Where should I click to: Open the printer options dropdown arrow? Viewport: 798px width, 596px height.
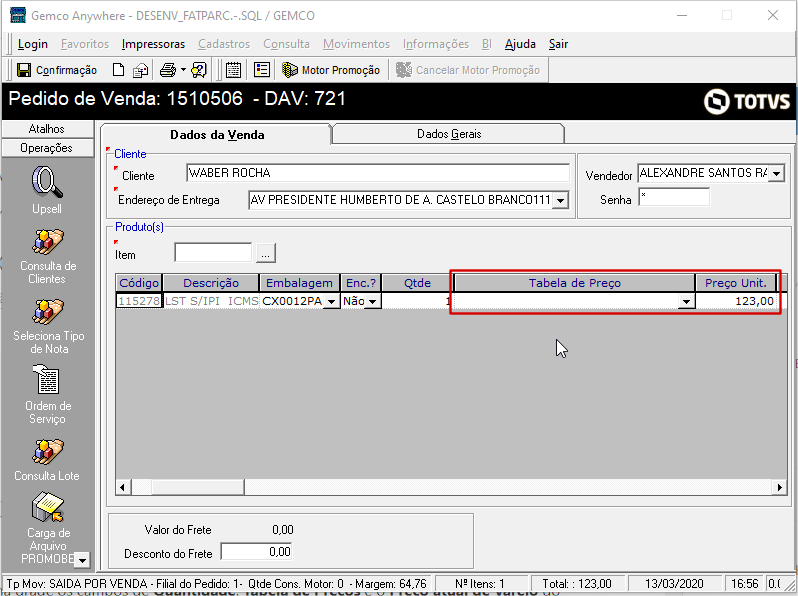tap(183, 70)
